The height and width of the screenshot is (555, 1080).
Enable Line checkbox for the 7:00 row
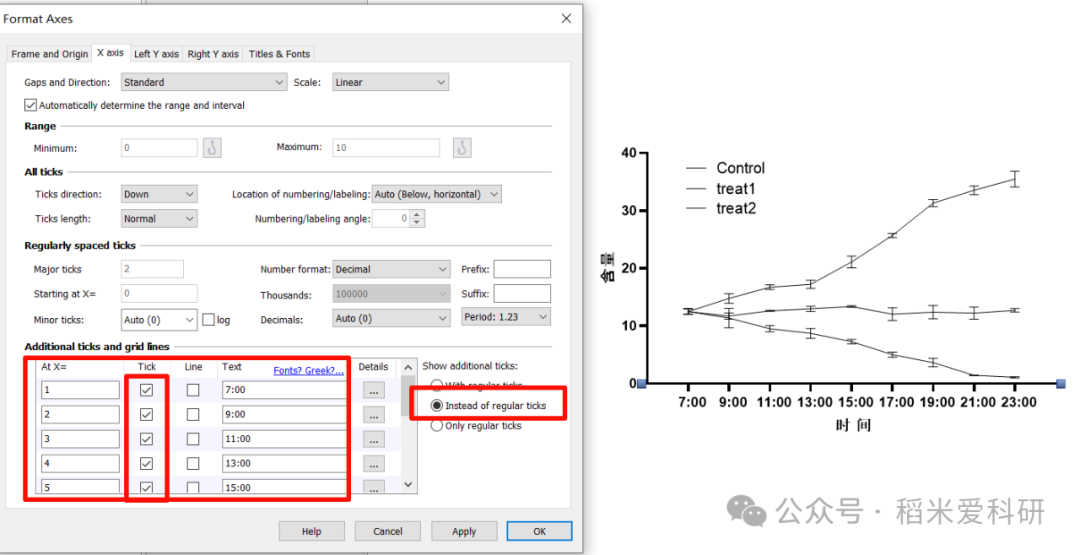[193, 390]
